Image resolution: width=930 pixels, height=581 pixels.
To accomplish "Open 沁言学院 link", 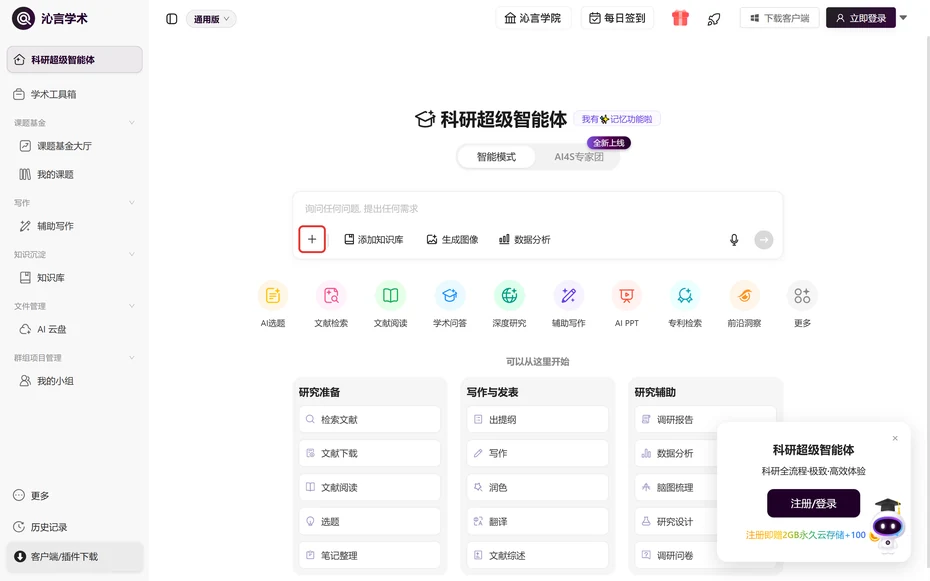I will (533, 18).
